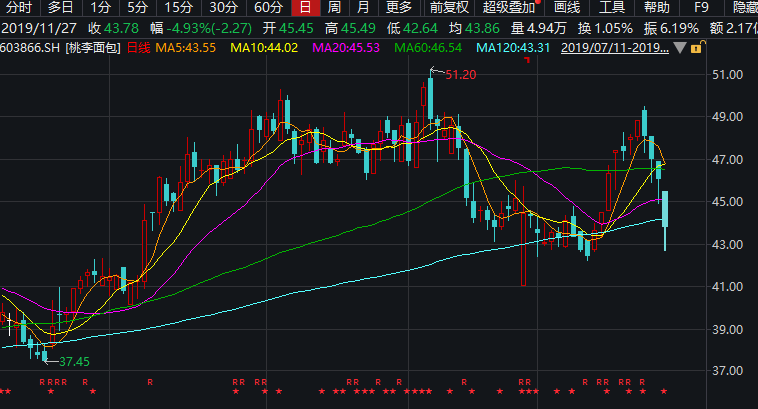Screen dimensions: 758x409
Task: Click the 603866.SH stock code label
Action: pos(28,47)
